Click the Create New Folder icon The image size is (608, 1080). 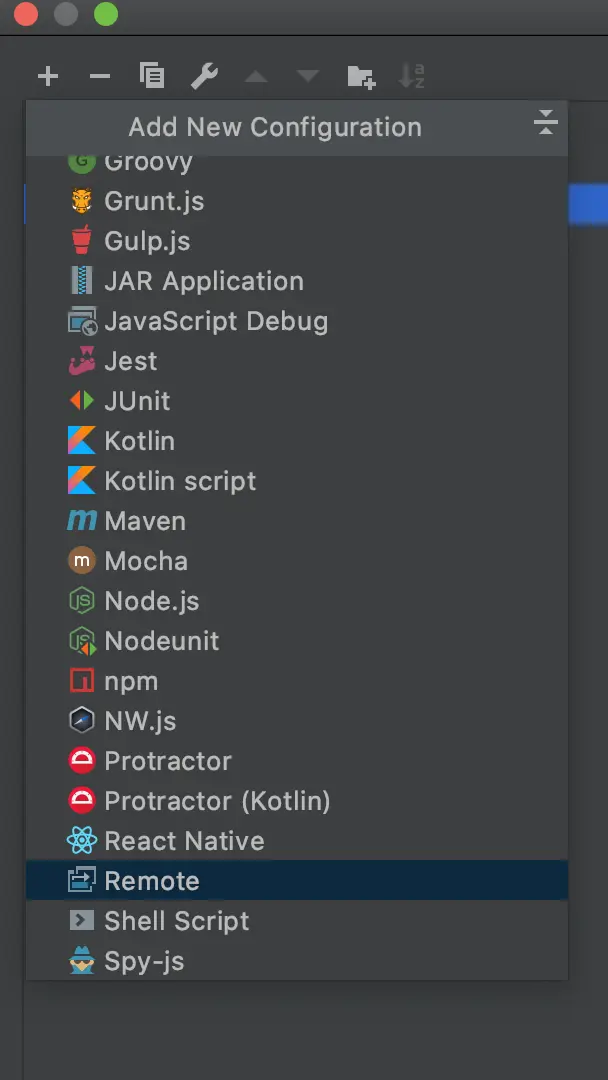point(361,76)
